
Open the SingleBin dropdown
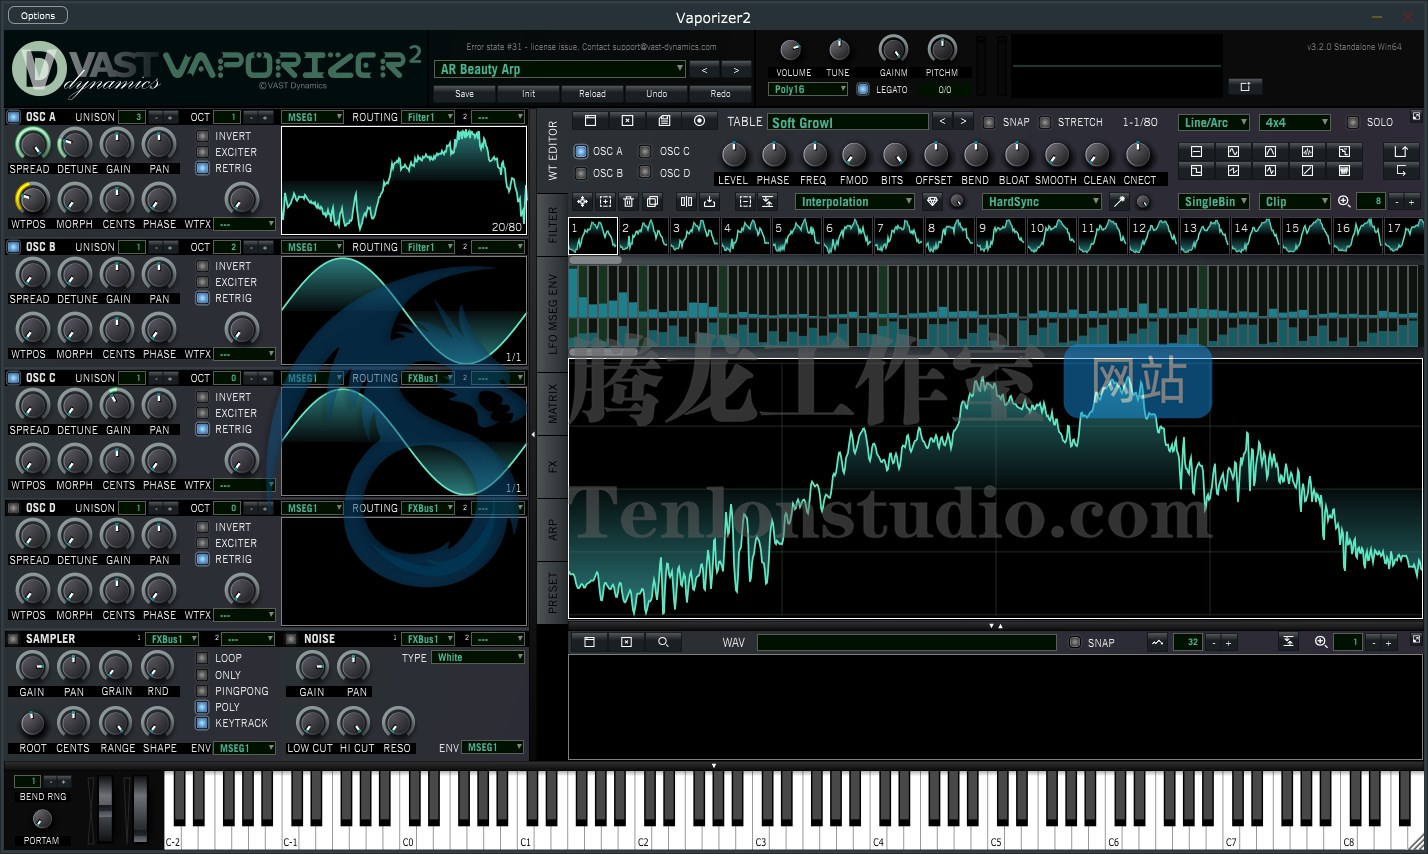click(x=1214, y=201)
